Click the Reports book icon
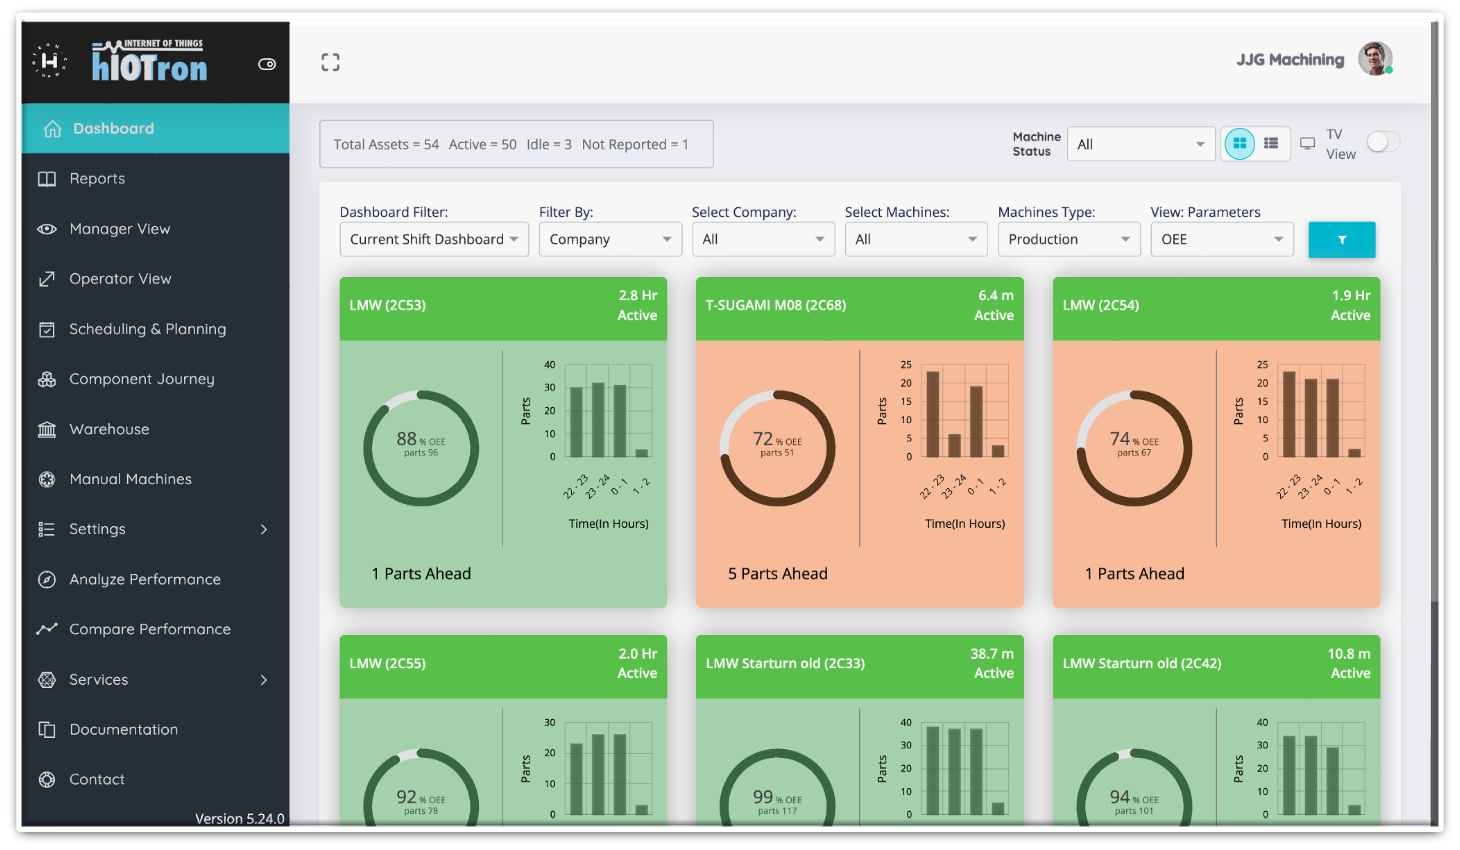 [47, 179]
